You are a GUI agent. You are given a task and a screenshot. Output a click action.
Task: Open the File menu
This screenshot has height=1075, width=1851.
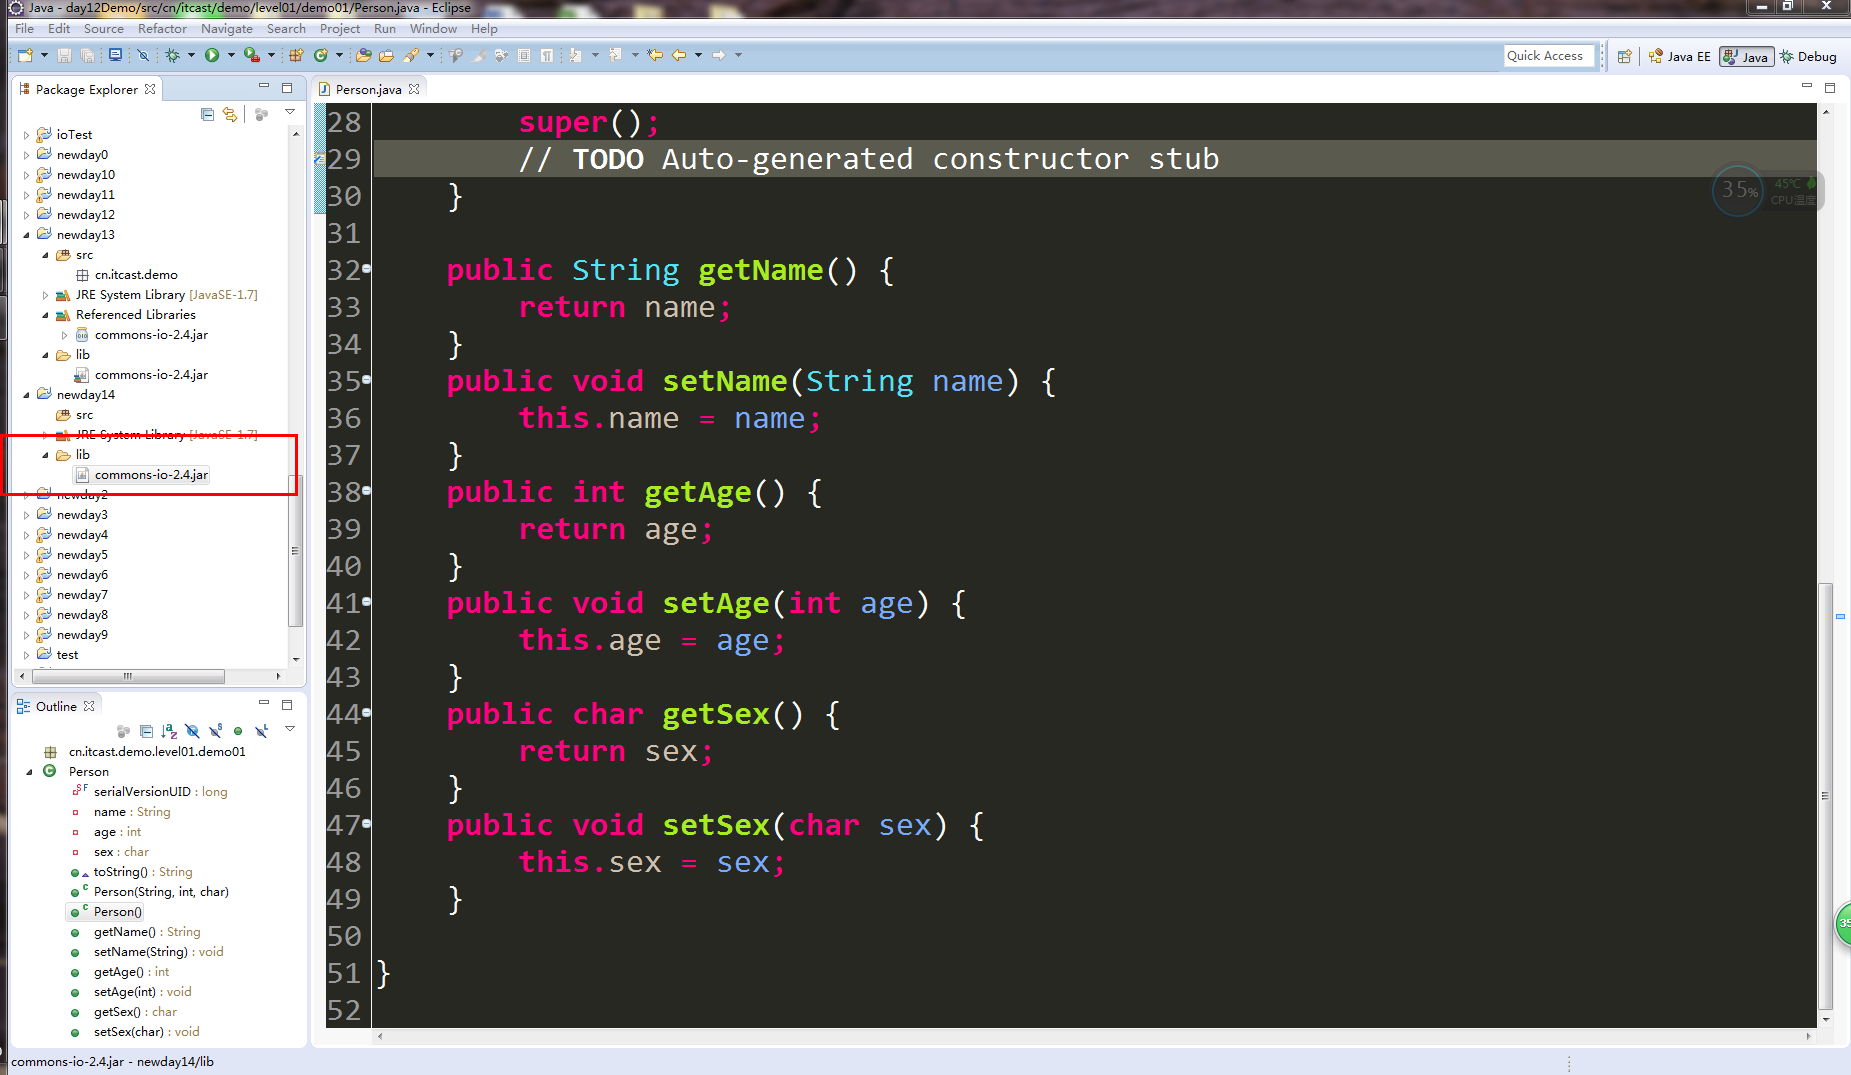25,28
